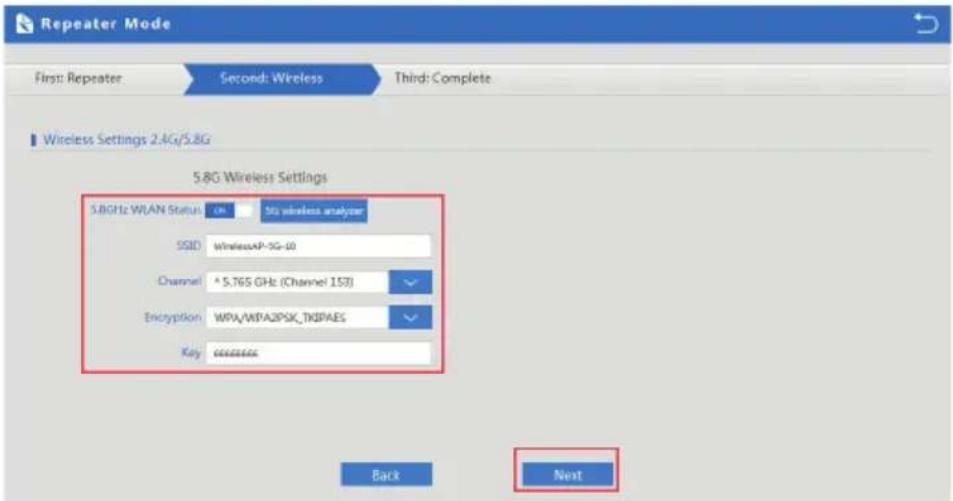Click the Channel value 5.765 GHz field
The width and height of the screenshot is (953, 501).
click(297, 282)
